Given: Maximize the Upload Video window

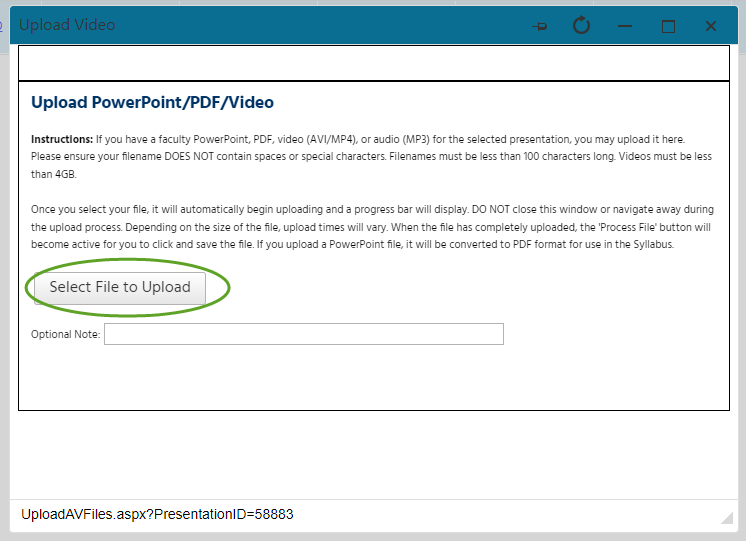Looking at the screenshot, I should click(668, 26).
